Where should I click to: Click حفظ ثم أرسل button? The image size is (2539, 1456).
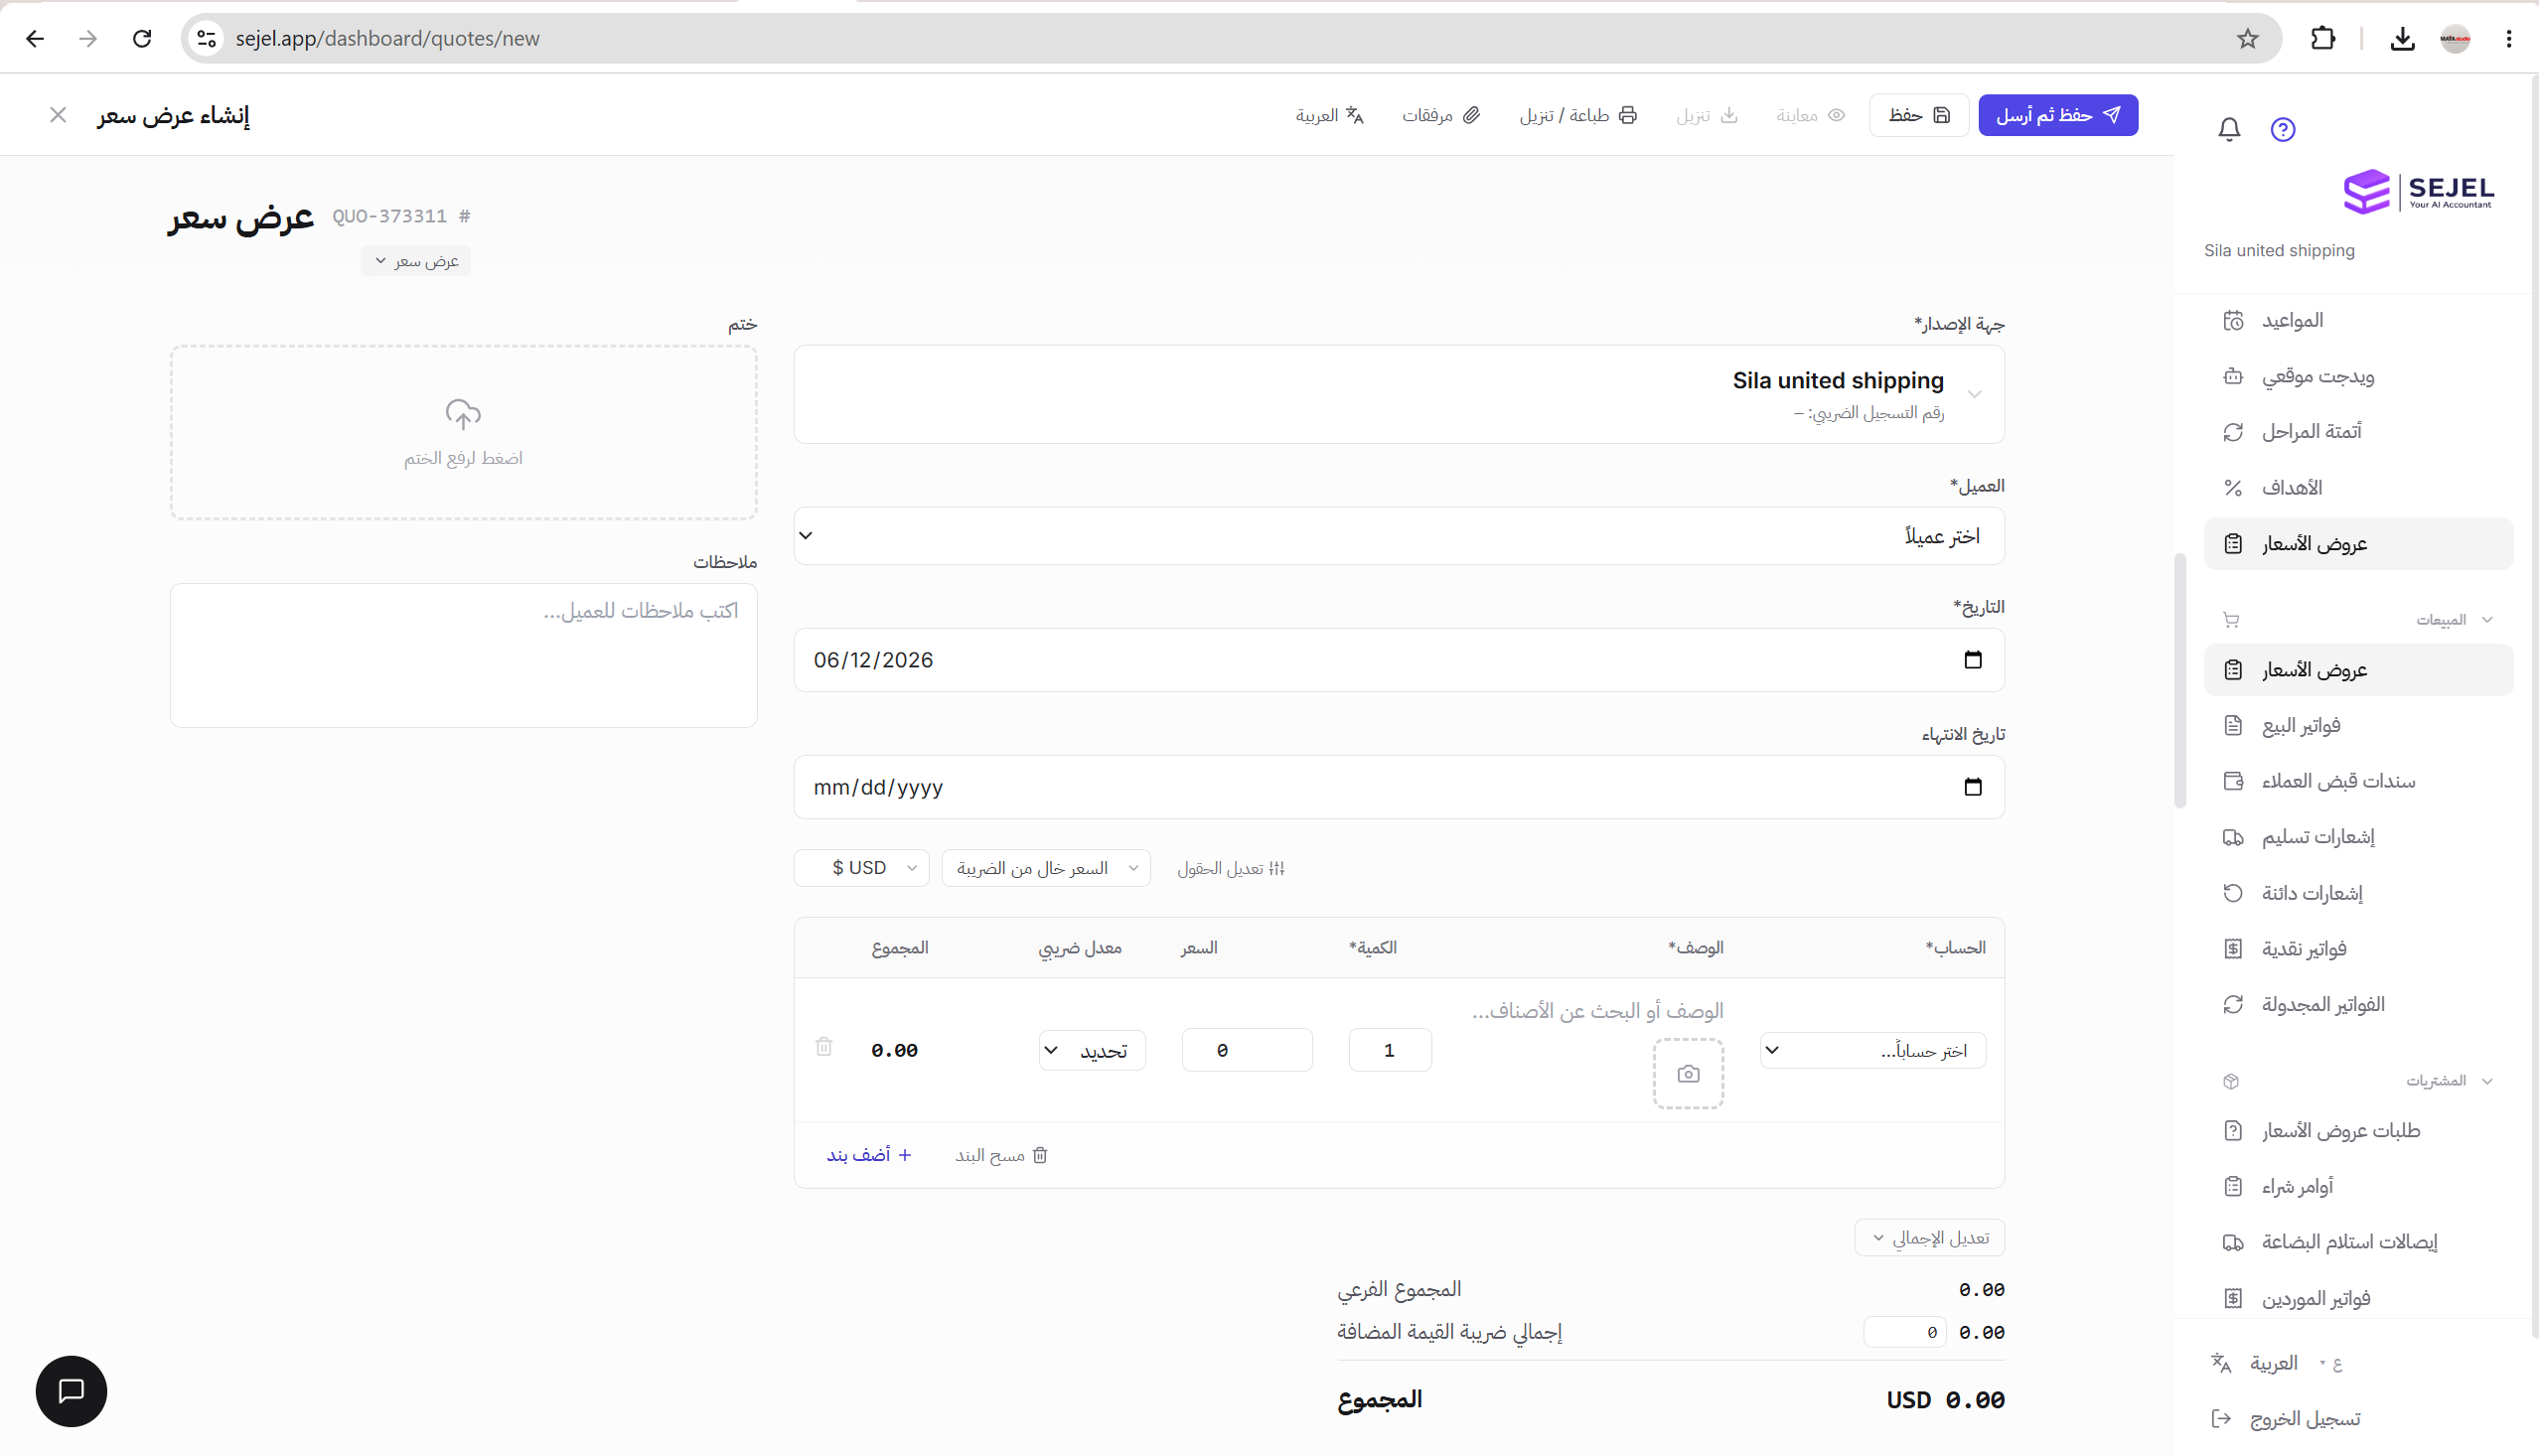(2058, 115)
